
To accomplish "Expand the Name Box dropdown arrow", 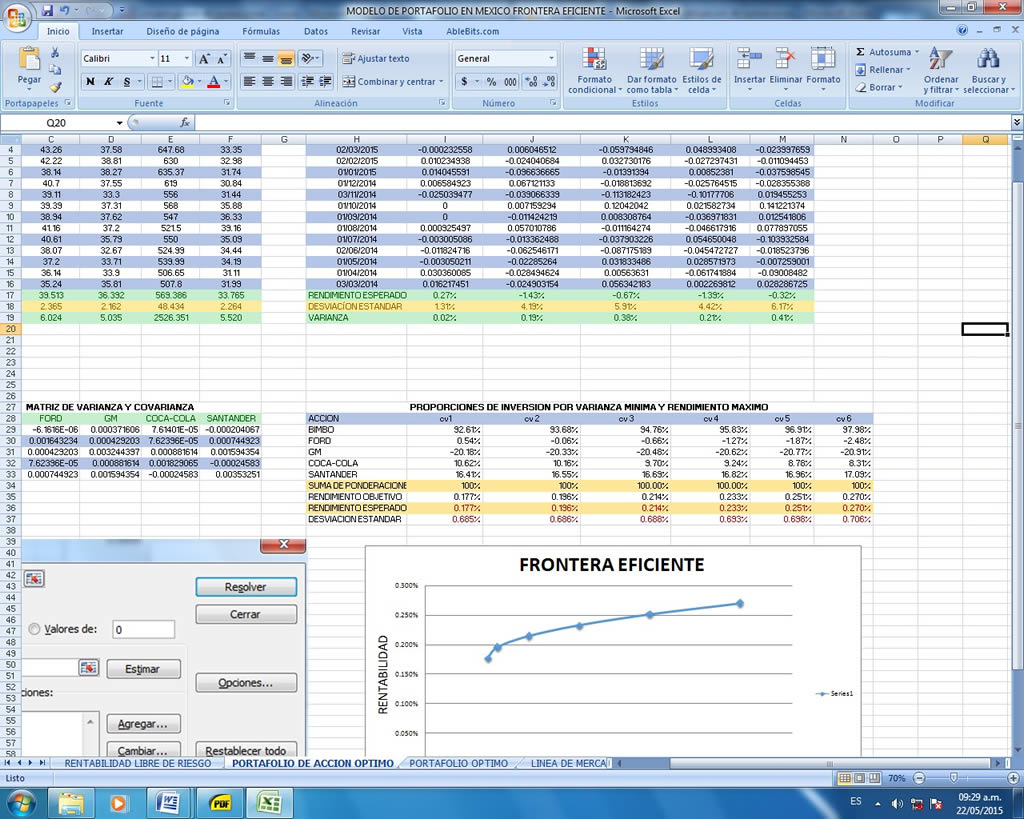I will [120, 123].
